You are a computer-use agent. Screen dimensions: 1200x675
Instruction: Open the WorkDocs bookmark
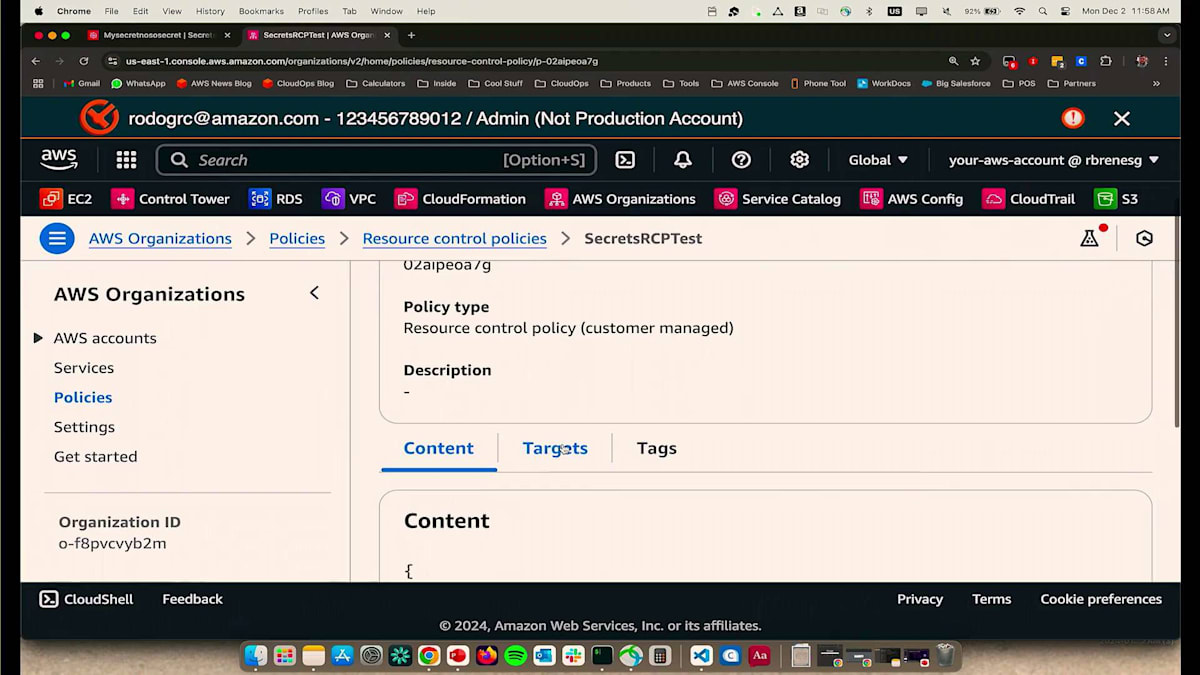[883, 84]
